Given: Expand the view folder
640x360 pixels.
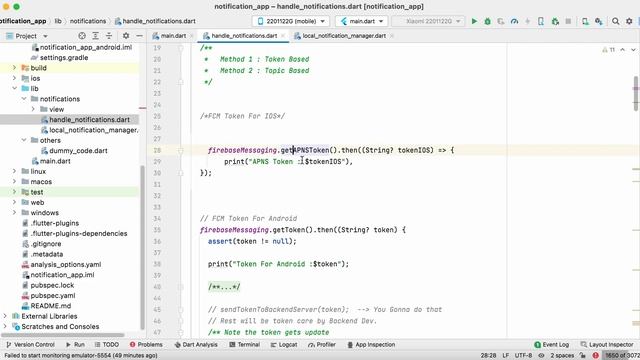Looking at the screenshot, I should [x=33, y=109].
